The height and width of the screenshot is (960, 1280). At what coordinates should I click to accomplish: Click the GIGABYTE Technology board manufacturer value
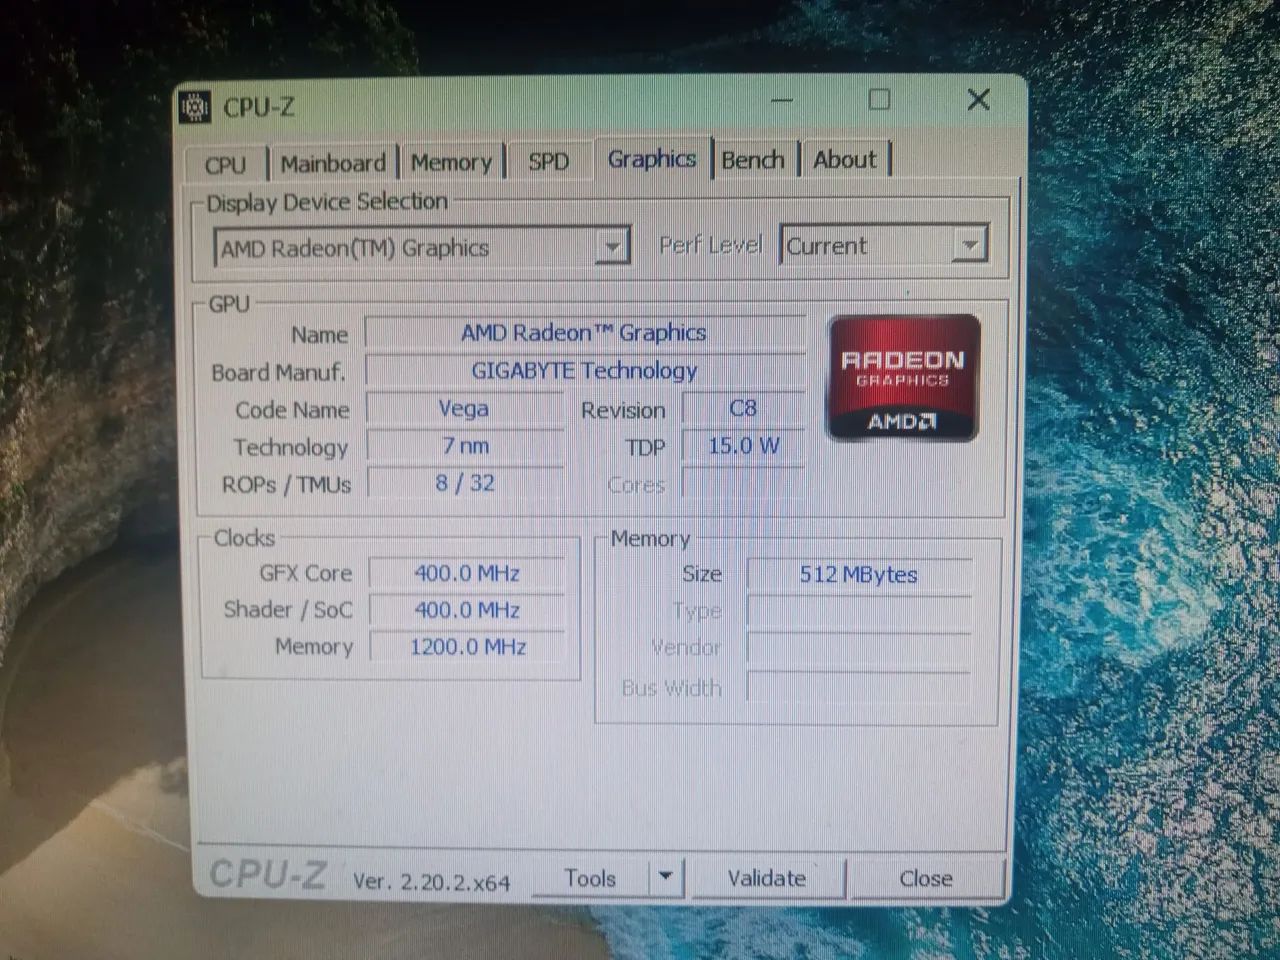(584, 371)
